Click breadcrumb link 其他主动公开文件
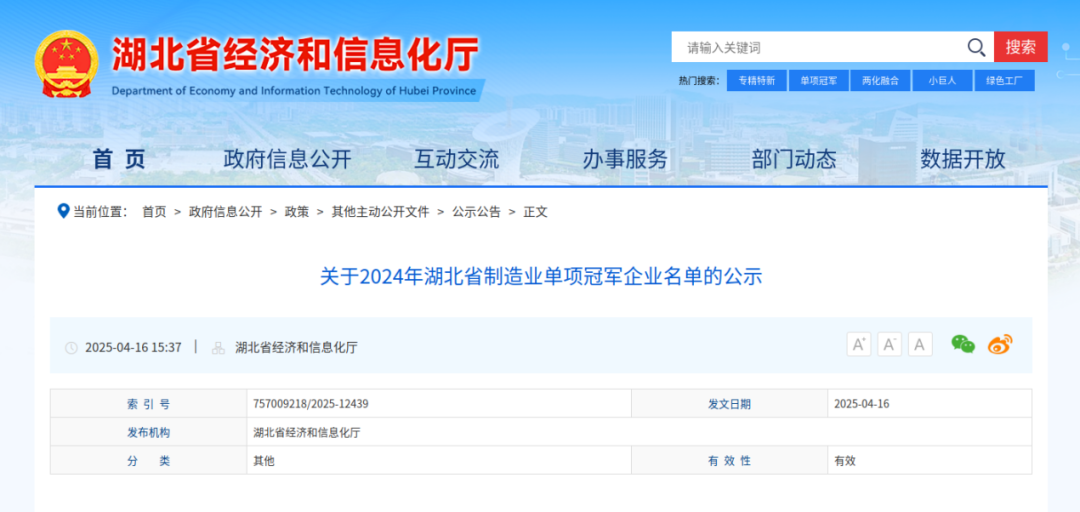This screenshot has height=512, width=1080. point(380,212)
